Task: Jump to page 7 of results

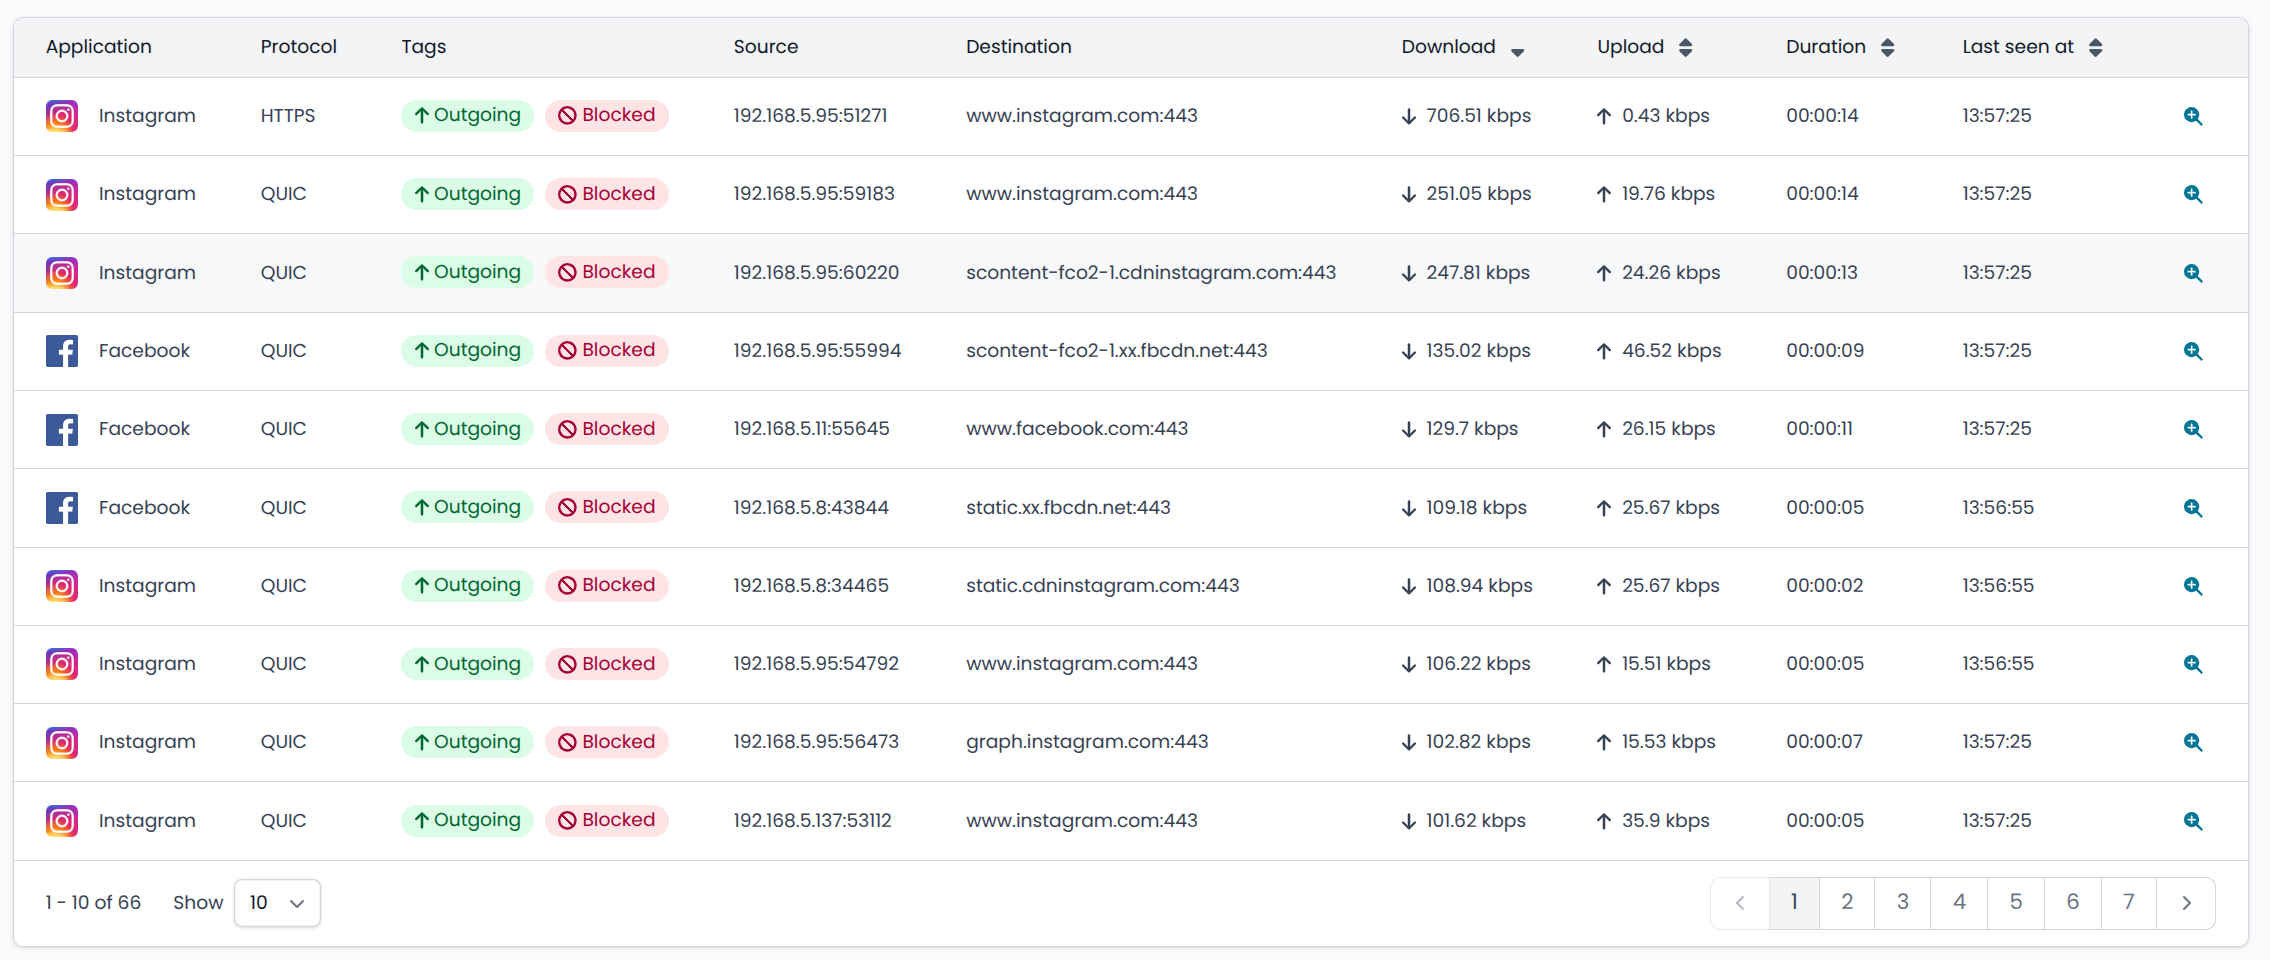Action: [2128, 902]
